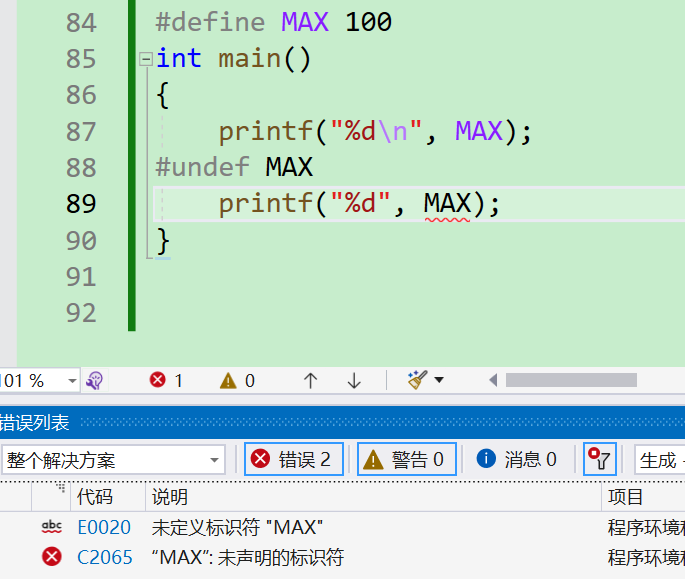Click the abc IntelliSense error icon
Viewport: 685px width, 579px height.
coord(52,527)
